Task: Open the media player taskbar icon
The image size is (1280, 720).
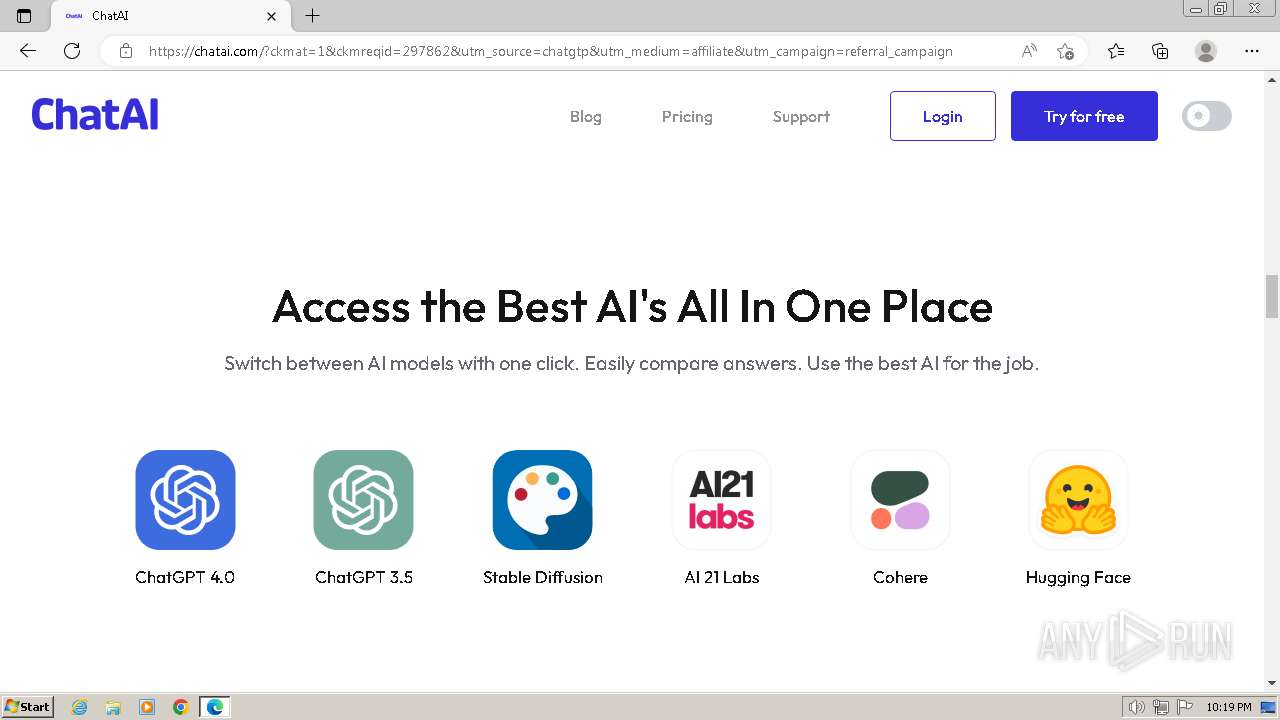Action: pos(147,707)
